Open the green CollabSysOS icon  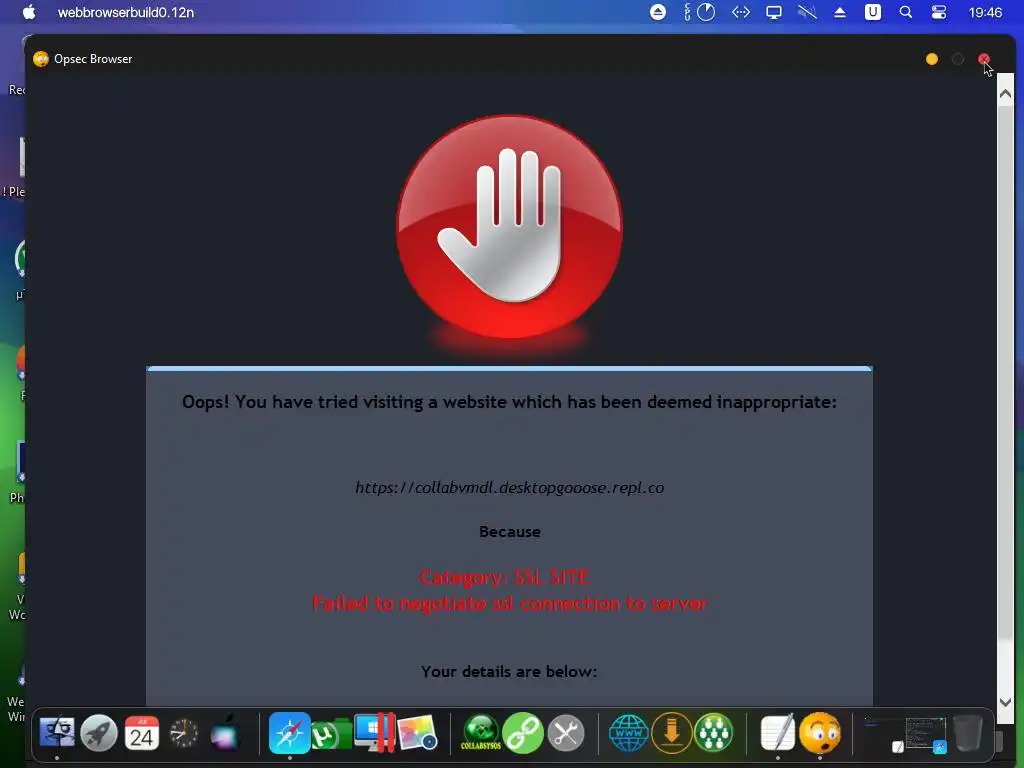[x=481, y=733]
